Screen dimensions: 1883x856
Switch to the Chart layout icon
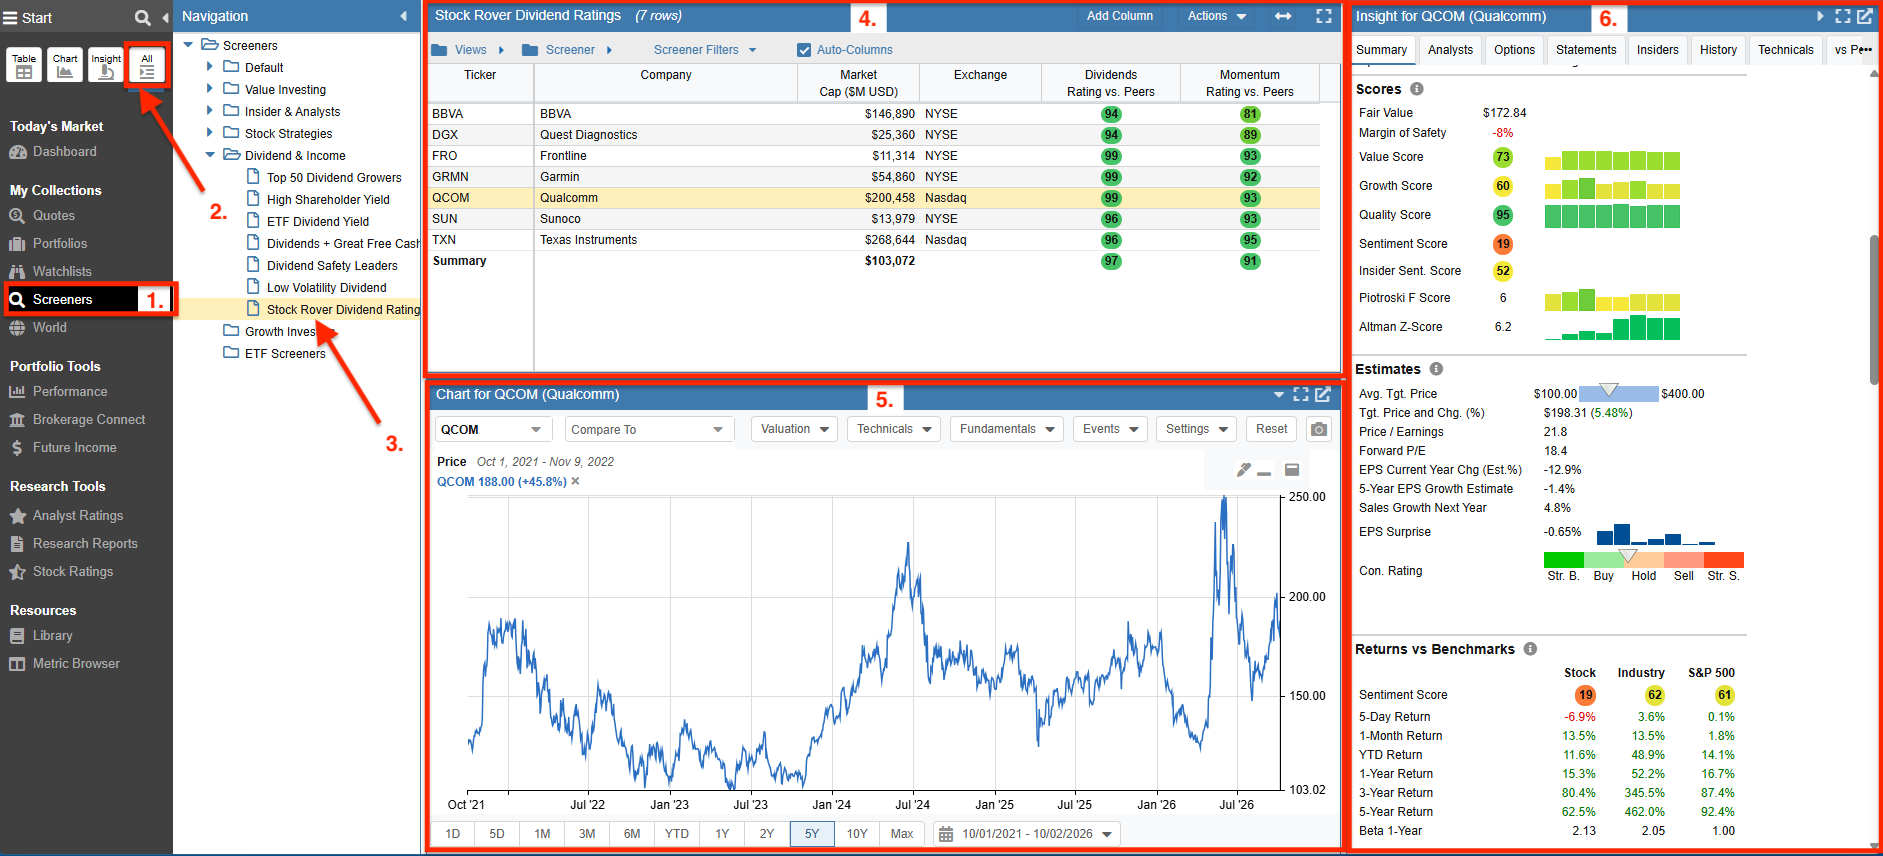click(65, 65)
